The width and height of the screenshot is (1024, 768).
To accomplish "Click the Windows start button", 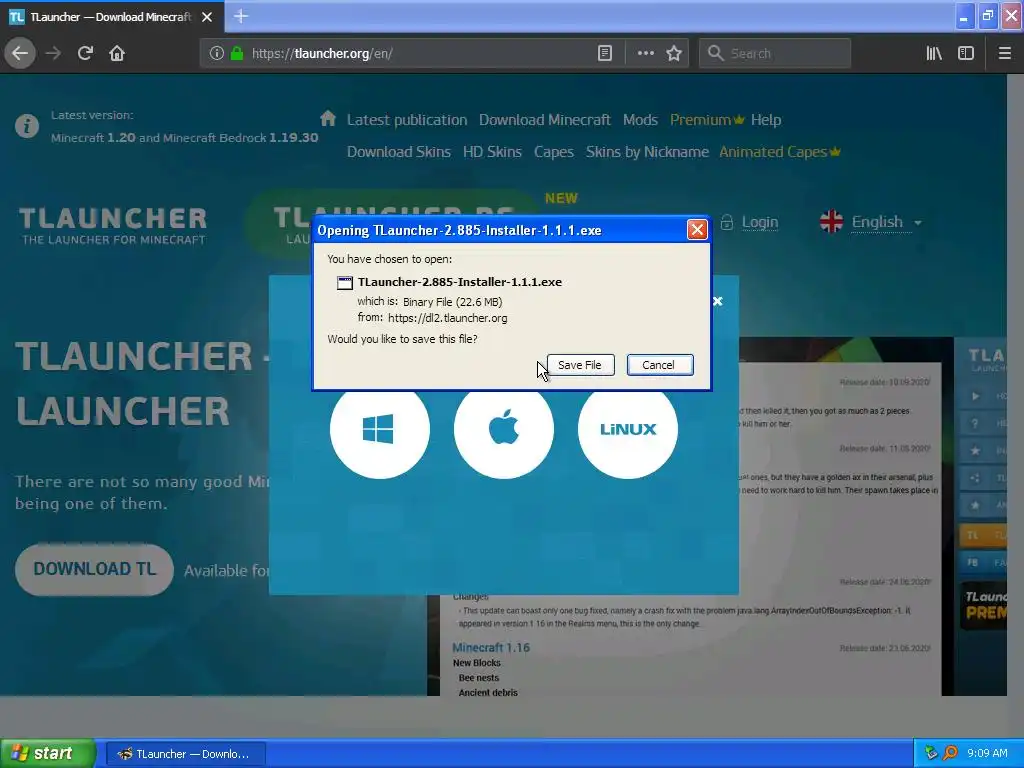I will point(48,753).
